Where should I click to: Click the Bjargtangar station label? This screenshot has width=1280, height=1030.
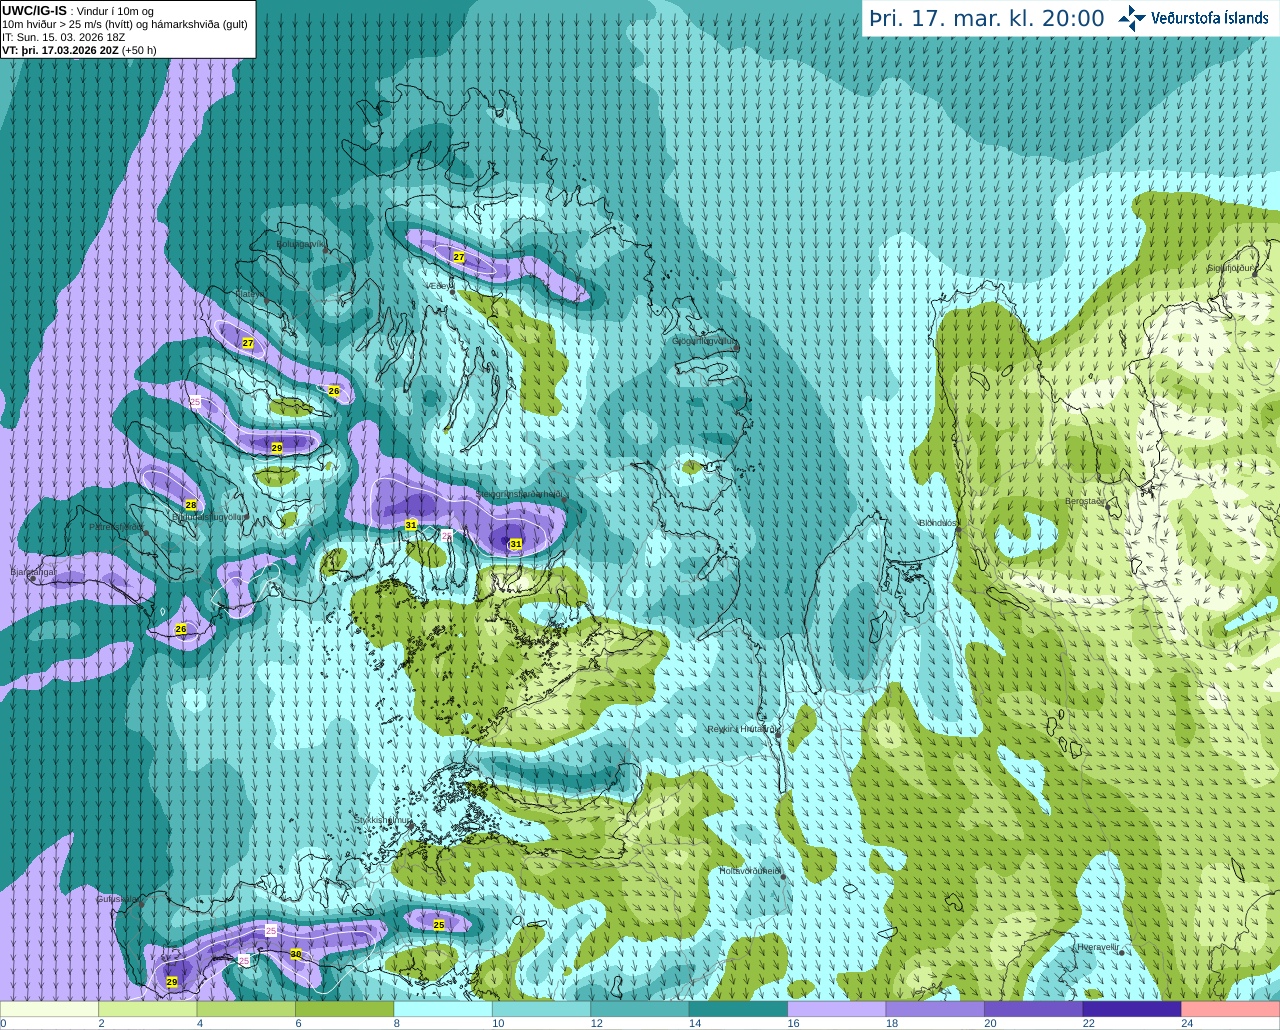tap(33, 572)
